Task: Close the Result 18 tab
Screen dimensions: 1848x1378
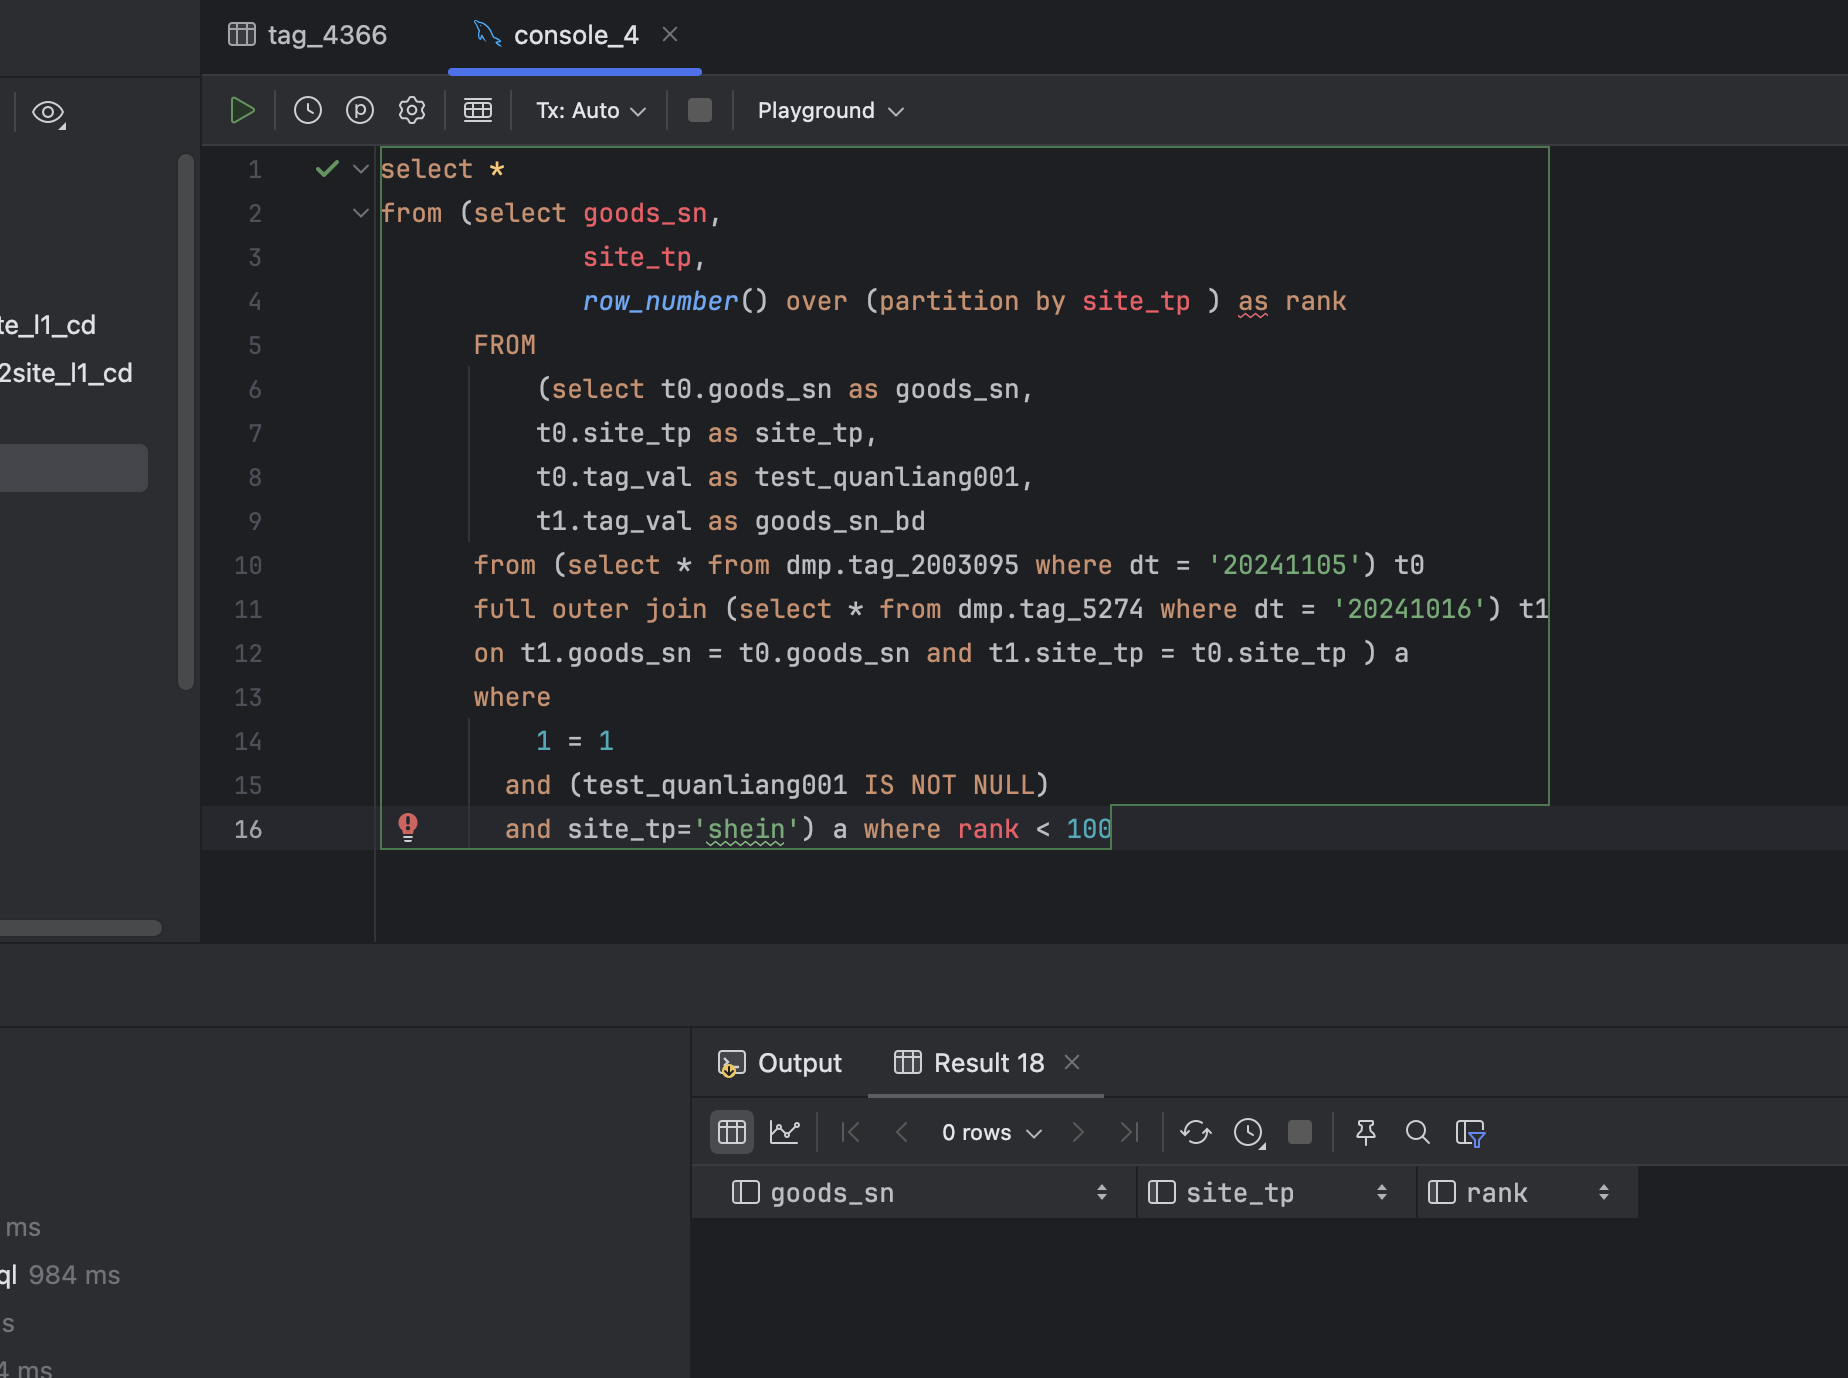Action: point(1072,1062)
